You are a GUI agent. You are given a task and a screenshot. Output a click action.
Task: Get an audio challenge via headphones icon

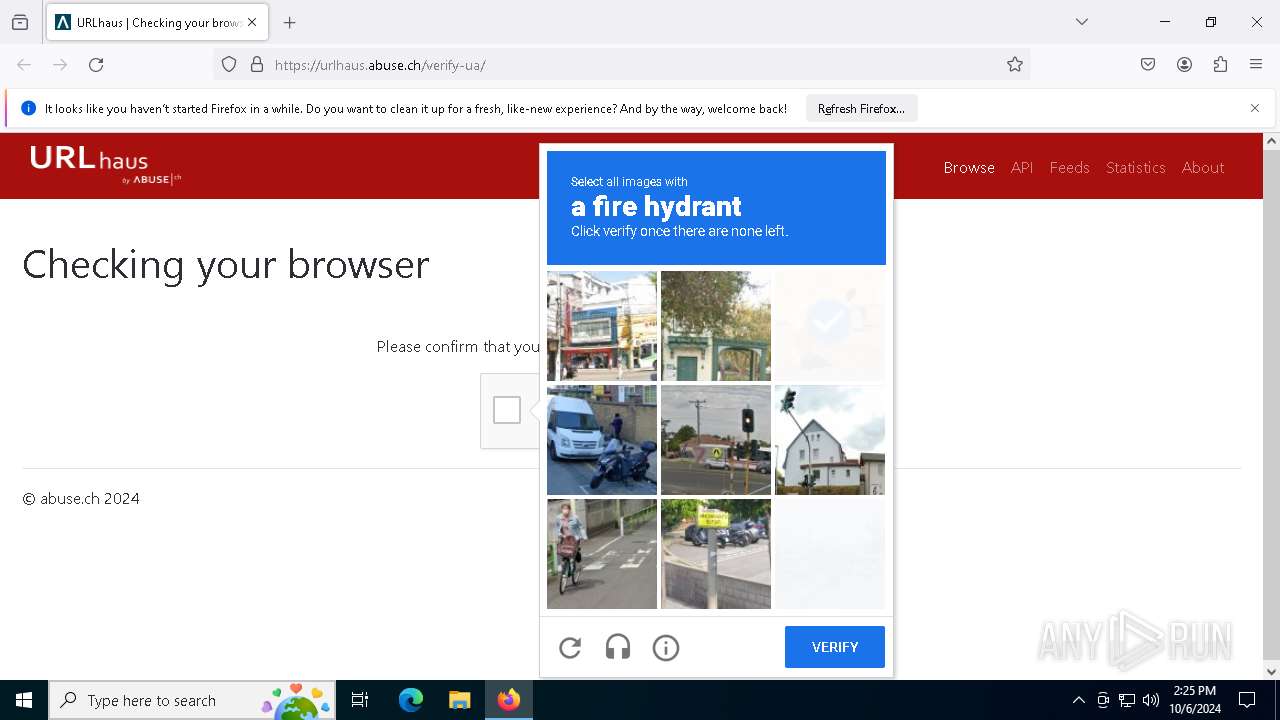pyautogui.click(x=618, y=648)
